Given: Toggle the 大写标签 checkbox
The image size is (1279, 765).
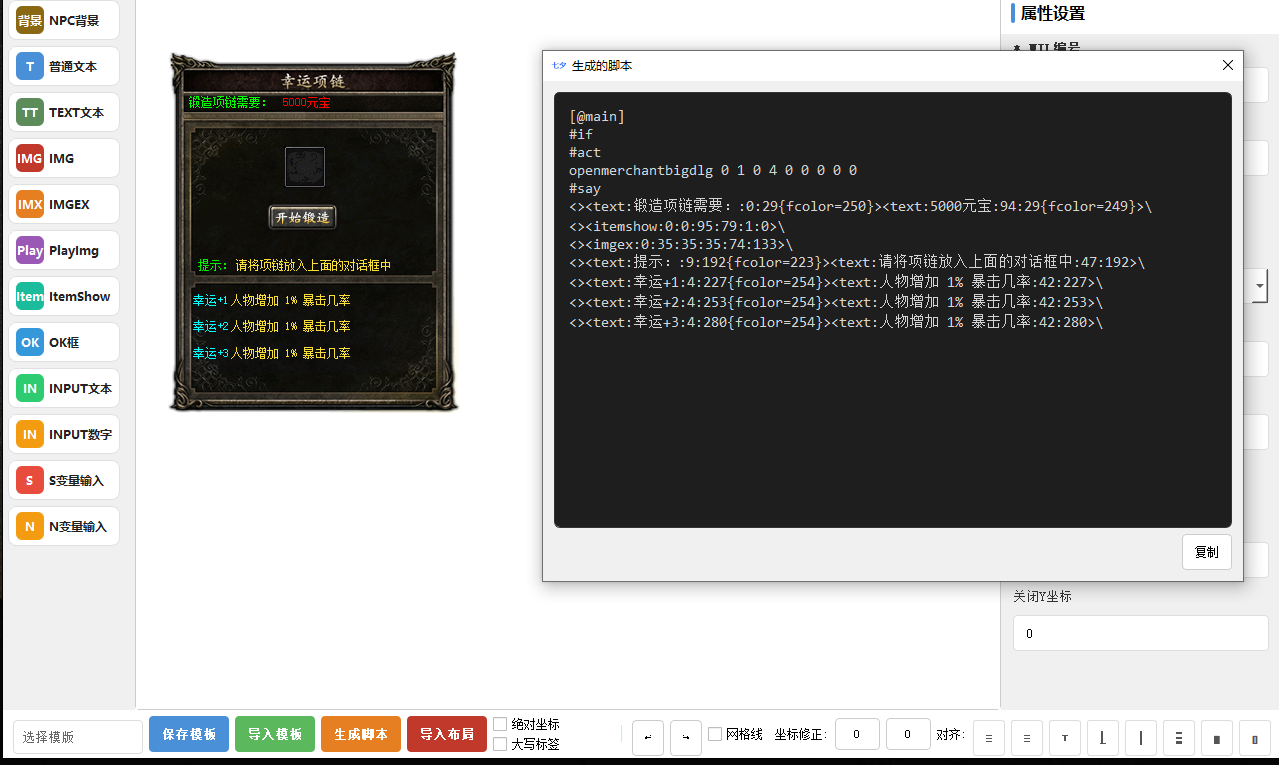Looking at the screenshot, I should pyautogui.click(x=500, y=744).
